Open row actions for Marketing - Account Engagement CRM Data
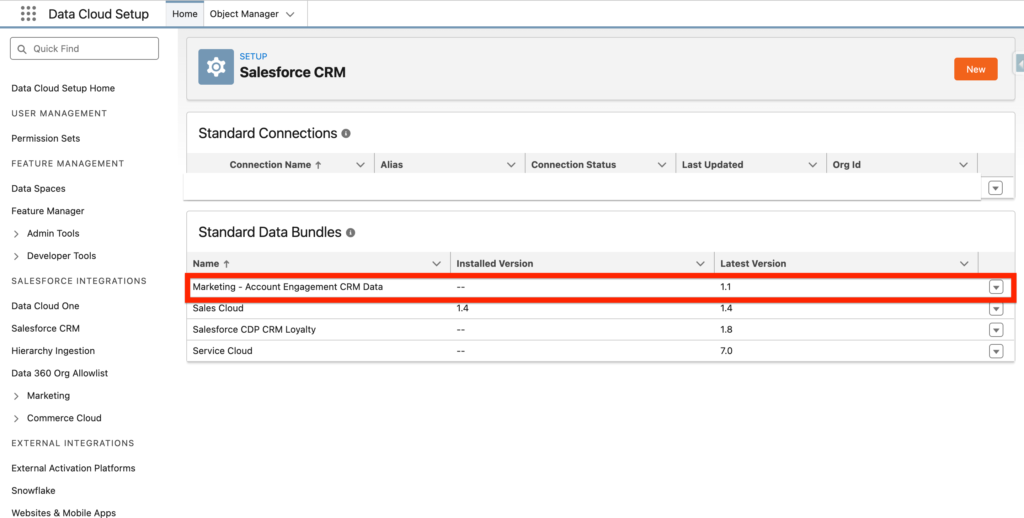The image size is (1024, 518). 995,287
